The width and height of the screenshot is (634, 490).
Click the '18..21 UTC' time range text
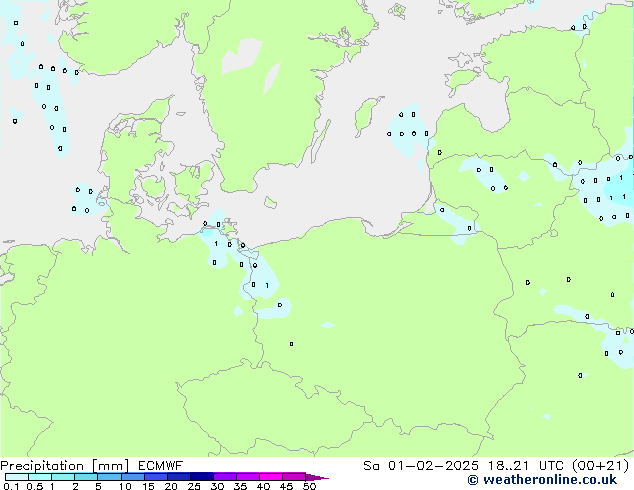pos(525,466)
